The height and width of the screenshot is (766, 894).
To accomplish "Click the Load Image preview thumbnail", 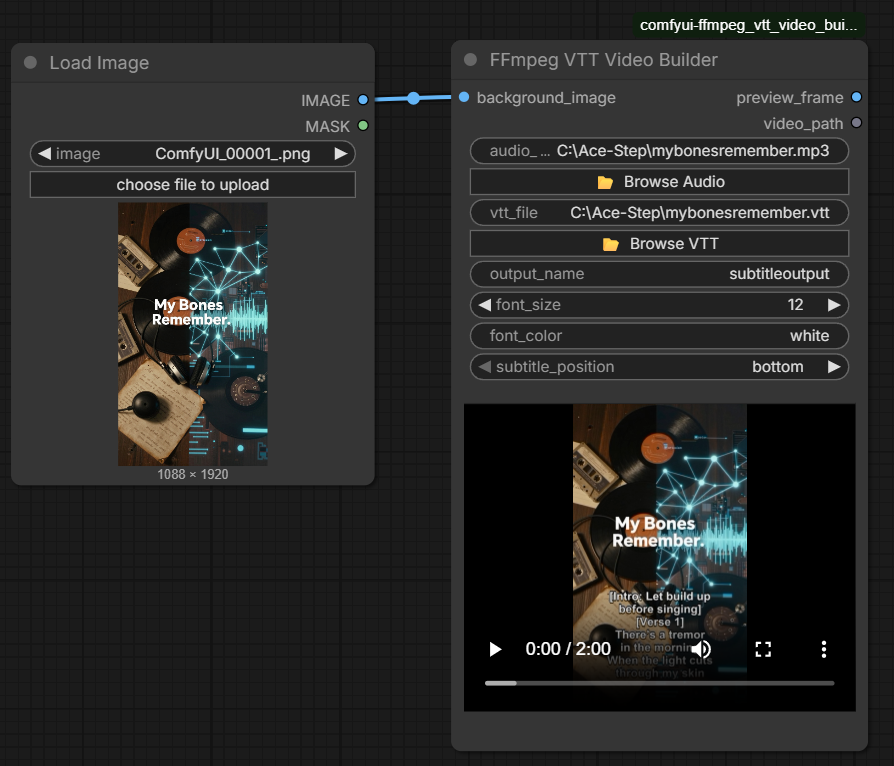I will (193, 334).
